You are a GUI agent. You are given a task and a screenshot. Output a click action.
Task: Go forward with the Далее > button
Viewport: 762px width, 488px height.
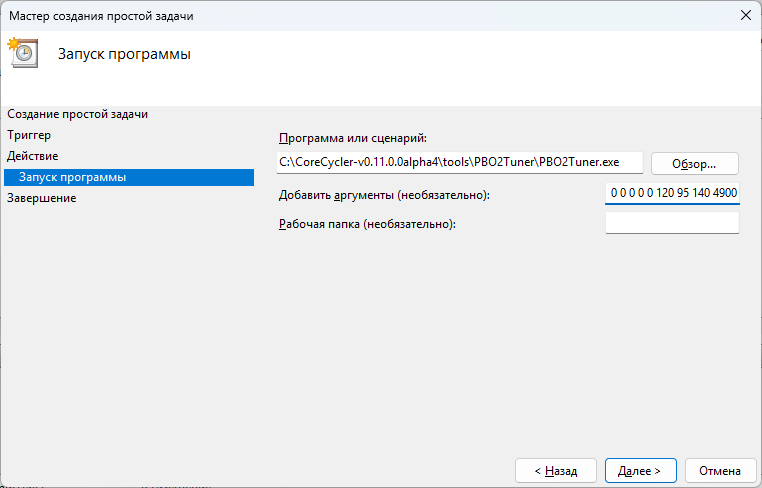click(641, 471)
